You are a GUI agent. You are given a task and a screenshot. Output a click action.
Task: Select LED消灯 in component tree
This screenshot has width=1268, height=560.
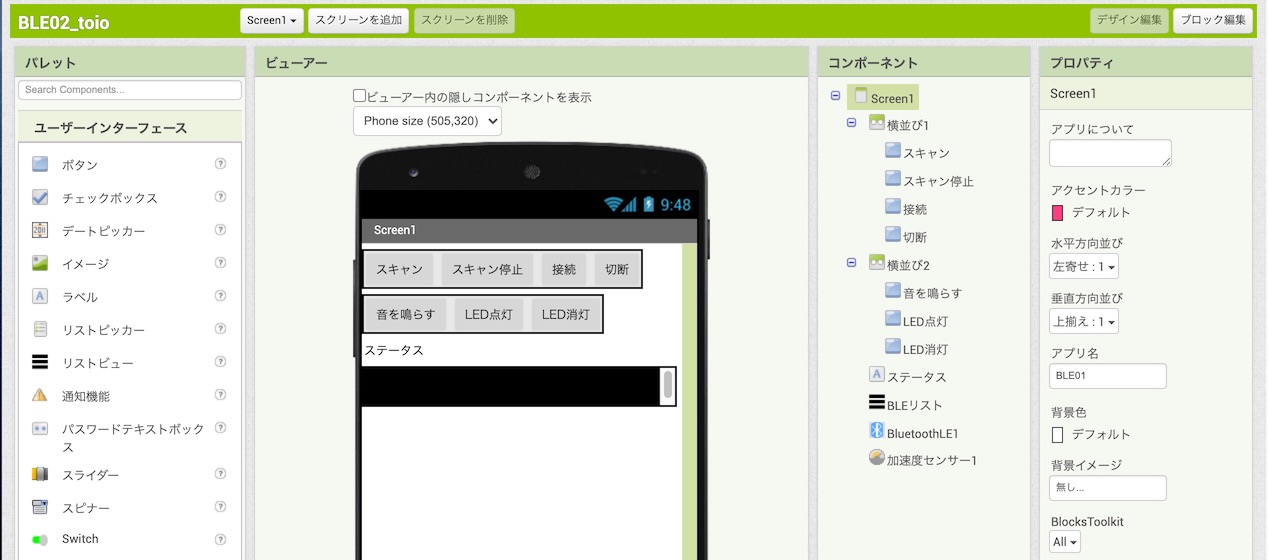point(925,349)
